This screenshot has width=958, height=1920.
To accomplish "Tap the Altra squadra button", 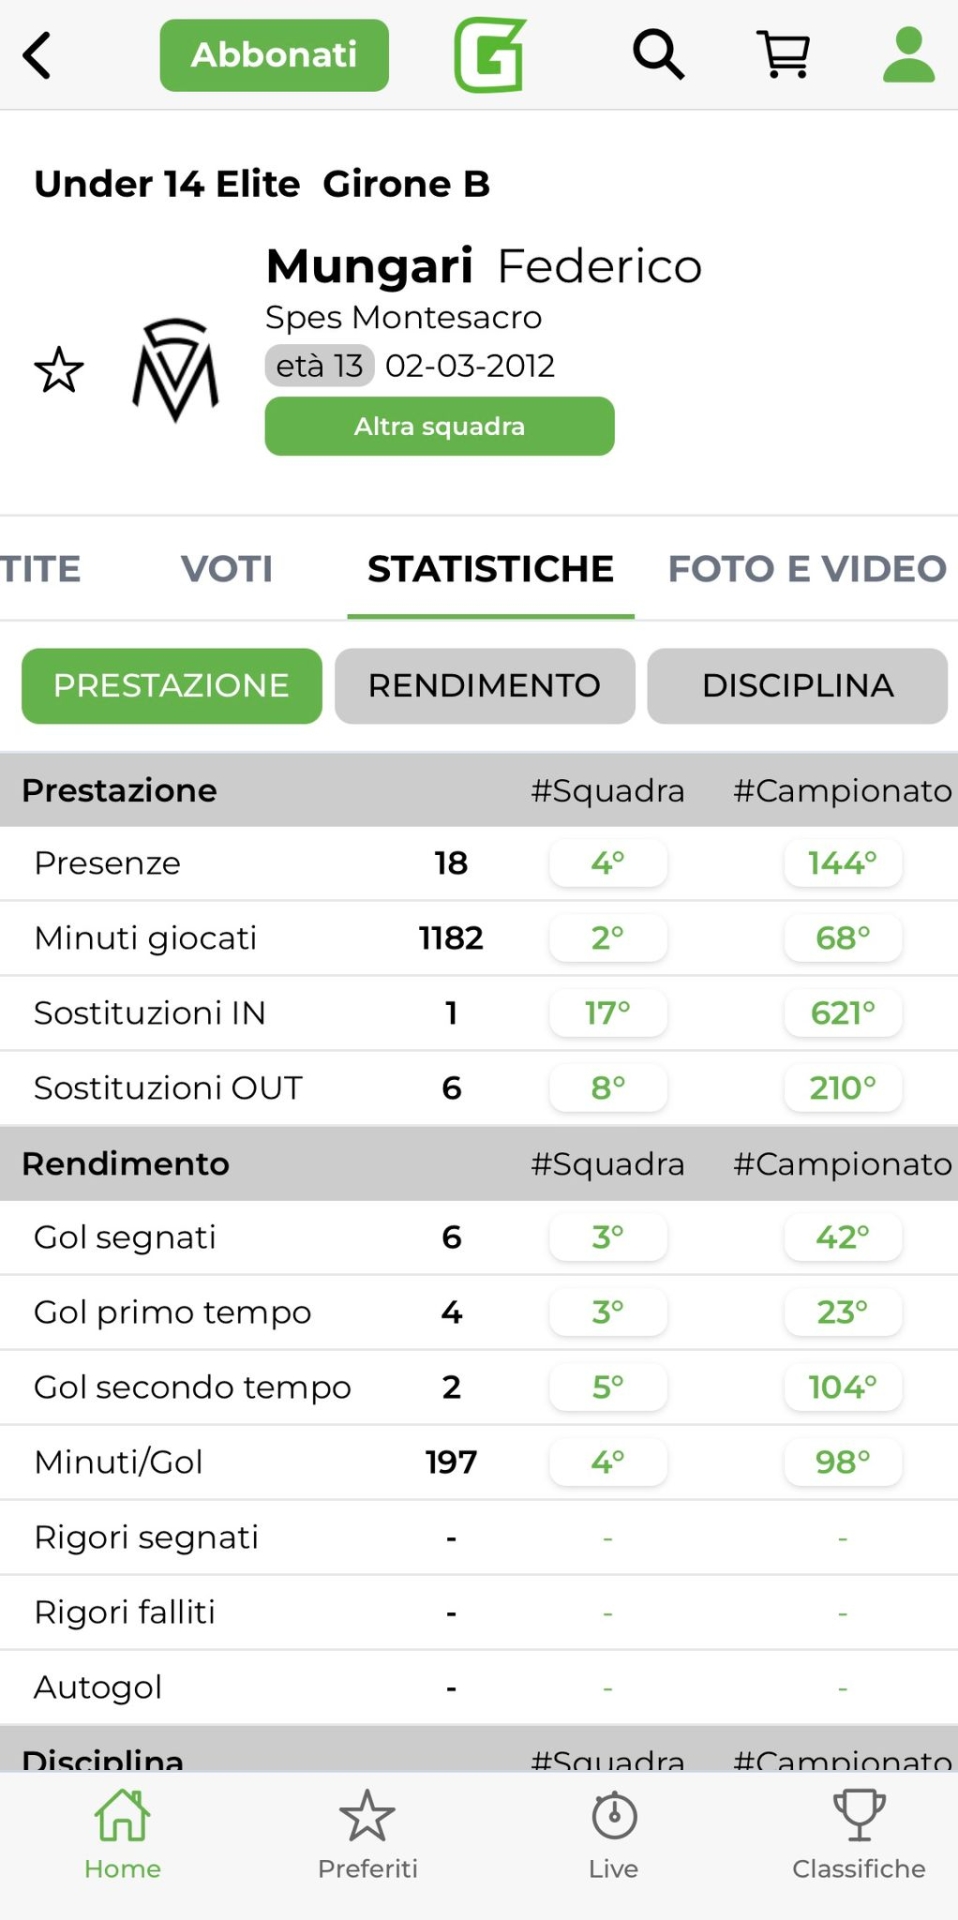I will [x=439, y=426].
